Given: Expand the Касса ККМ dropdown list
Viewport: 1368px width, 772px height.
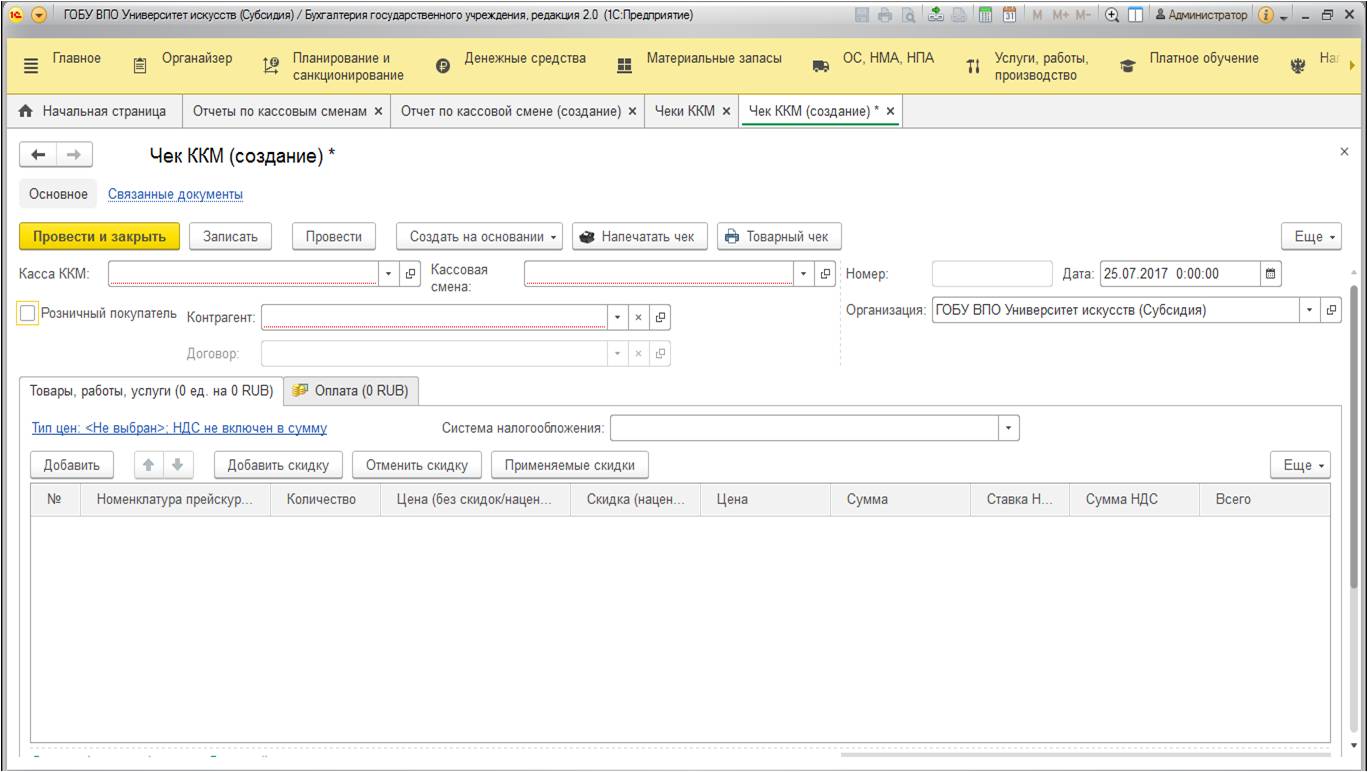Looking at the screenshot, I should (390, 273).
